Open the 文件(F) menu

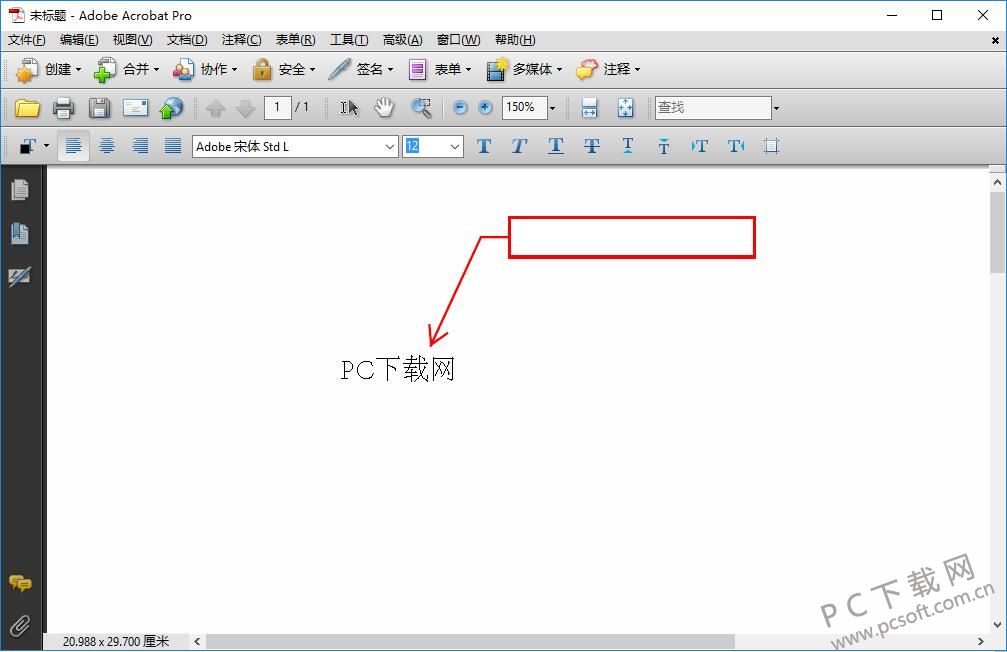26,40
